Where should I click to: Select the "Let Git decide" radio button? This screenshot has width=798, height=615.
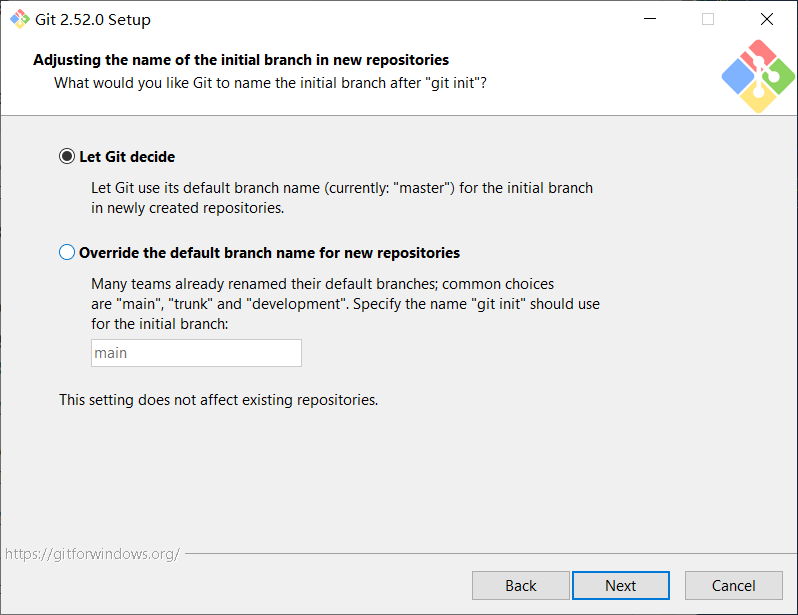coord(67,157)
